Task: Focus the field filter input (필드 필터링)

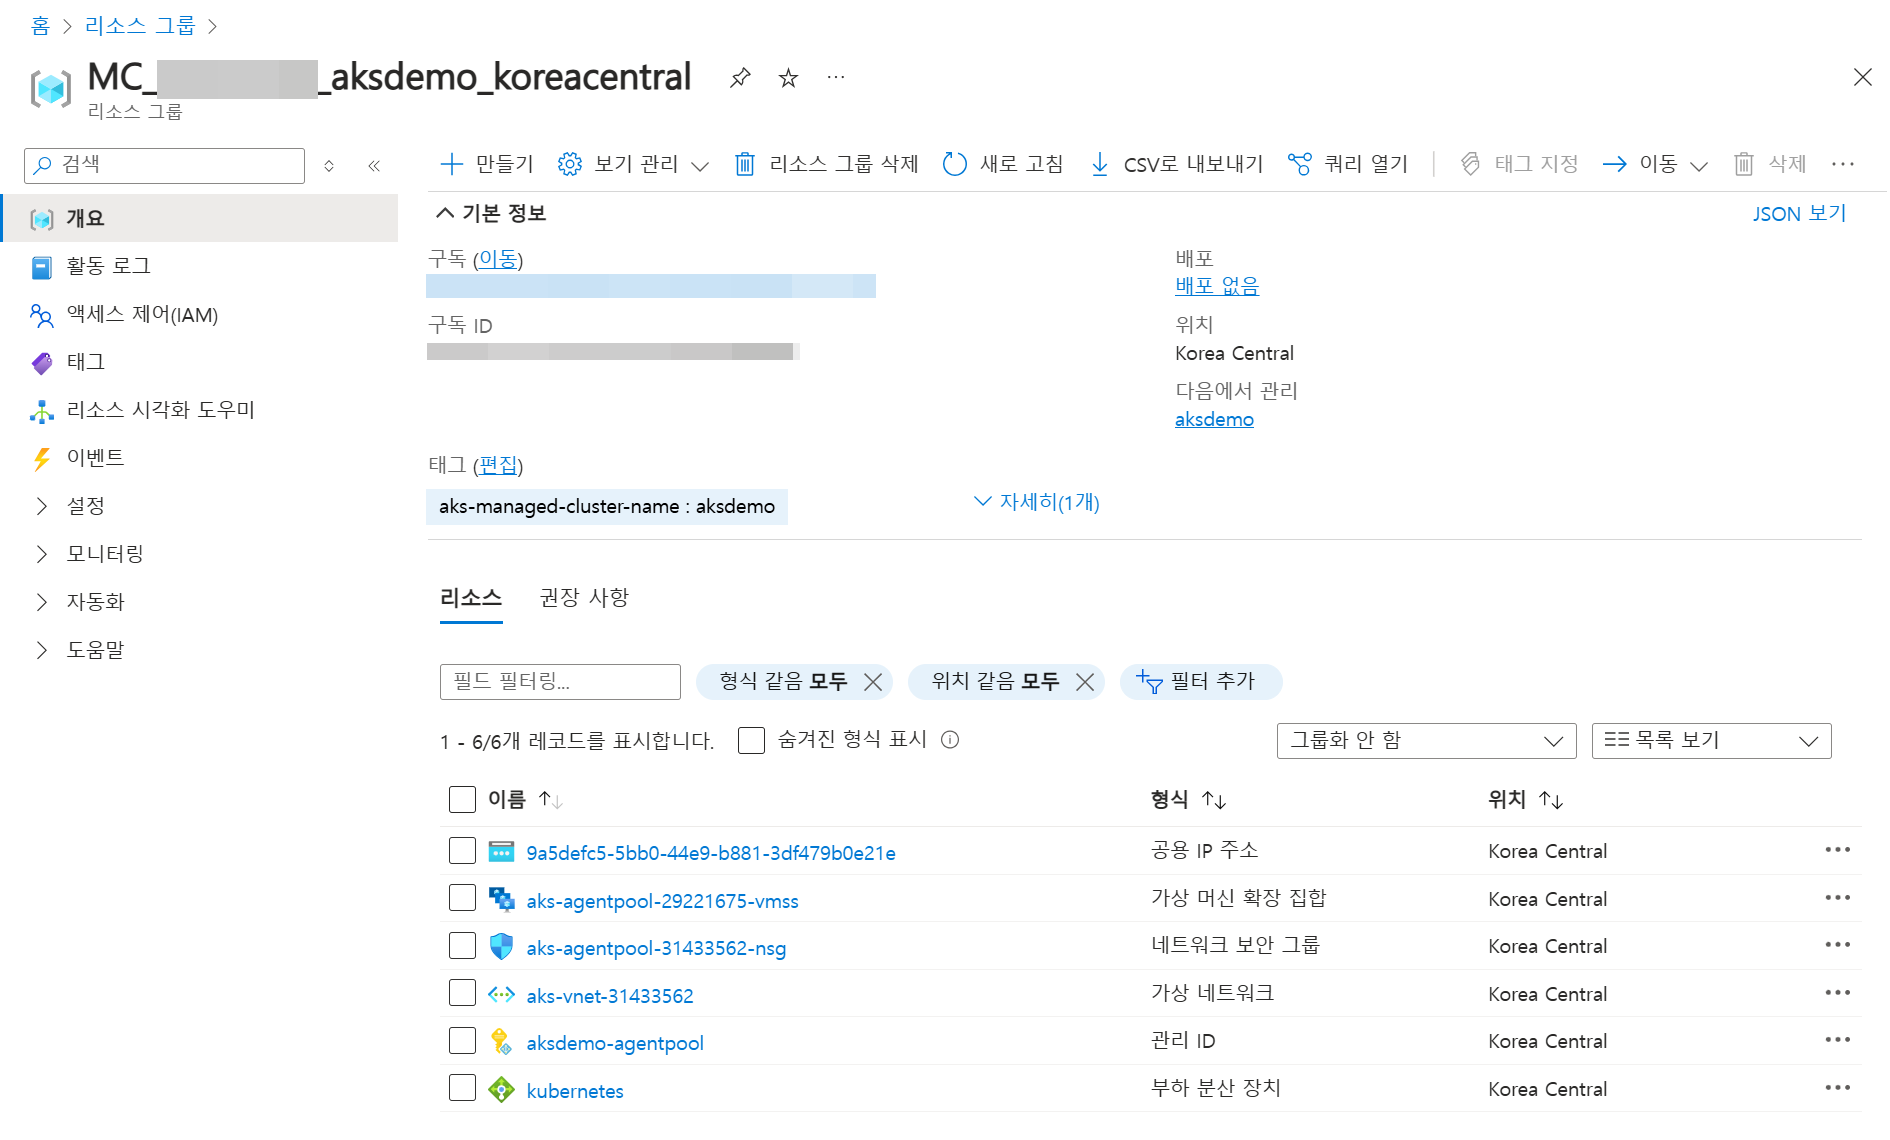Action: click(x=560, y=682)
